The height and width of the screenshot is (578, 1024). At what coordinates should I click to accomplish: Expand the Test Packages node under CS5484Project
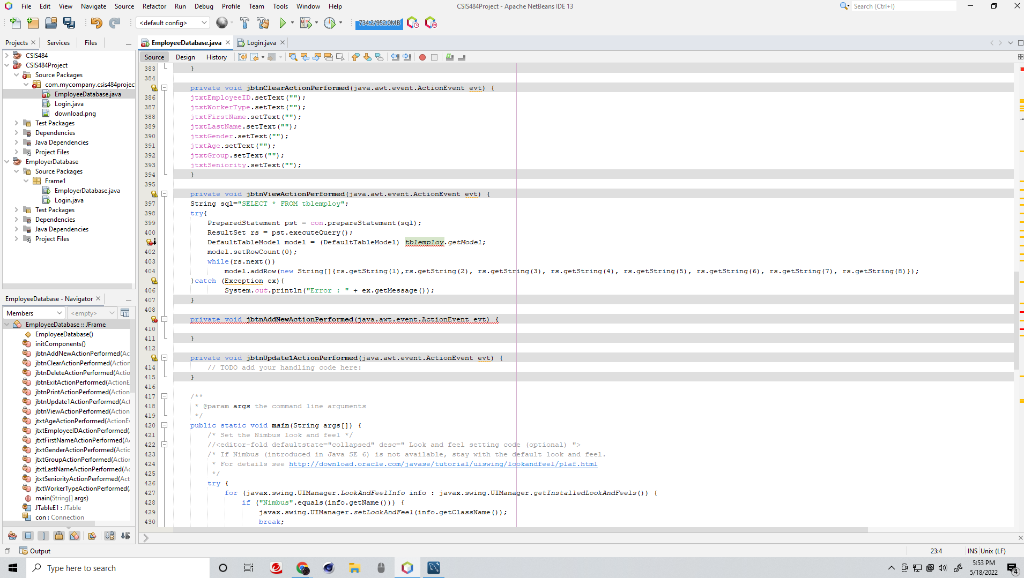(x=16, y=123)
